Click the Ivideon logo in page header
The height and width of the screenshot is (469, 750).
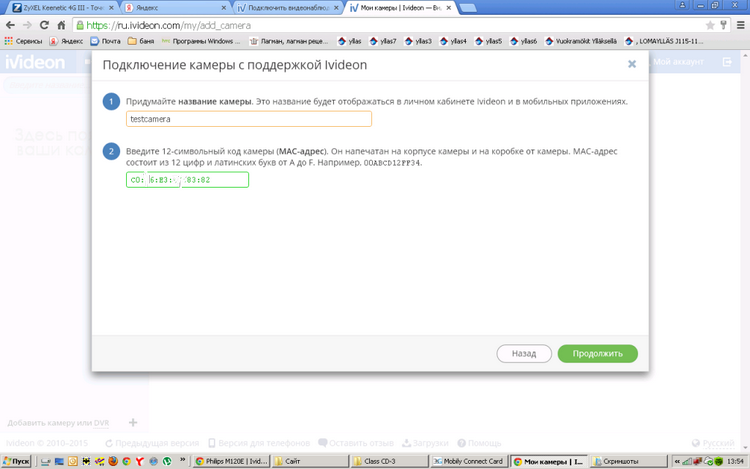pos(35,62)
